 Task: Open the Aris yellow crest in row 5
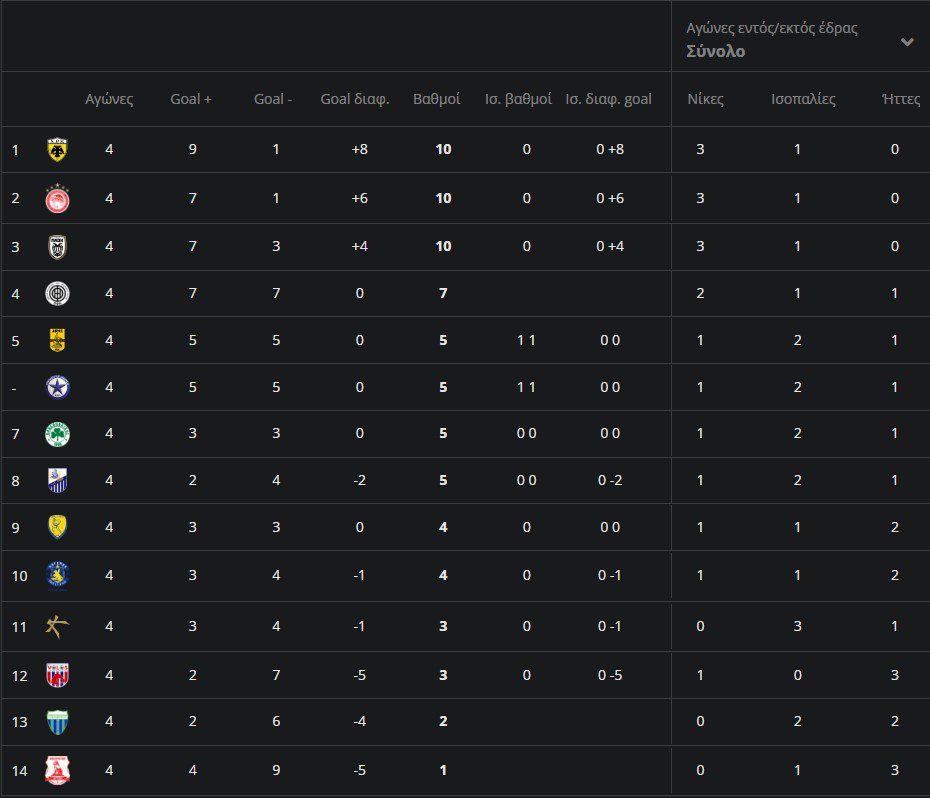[x=57, y=340]
